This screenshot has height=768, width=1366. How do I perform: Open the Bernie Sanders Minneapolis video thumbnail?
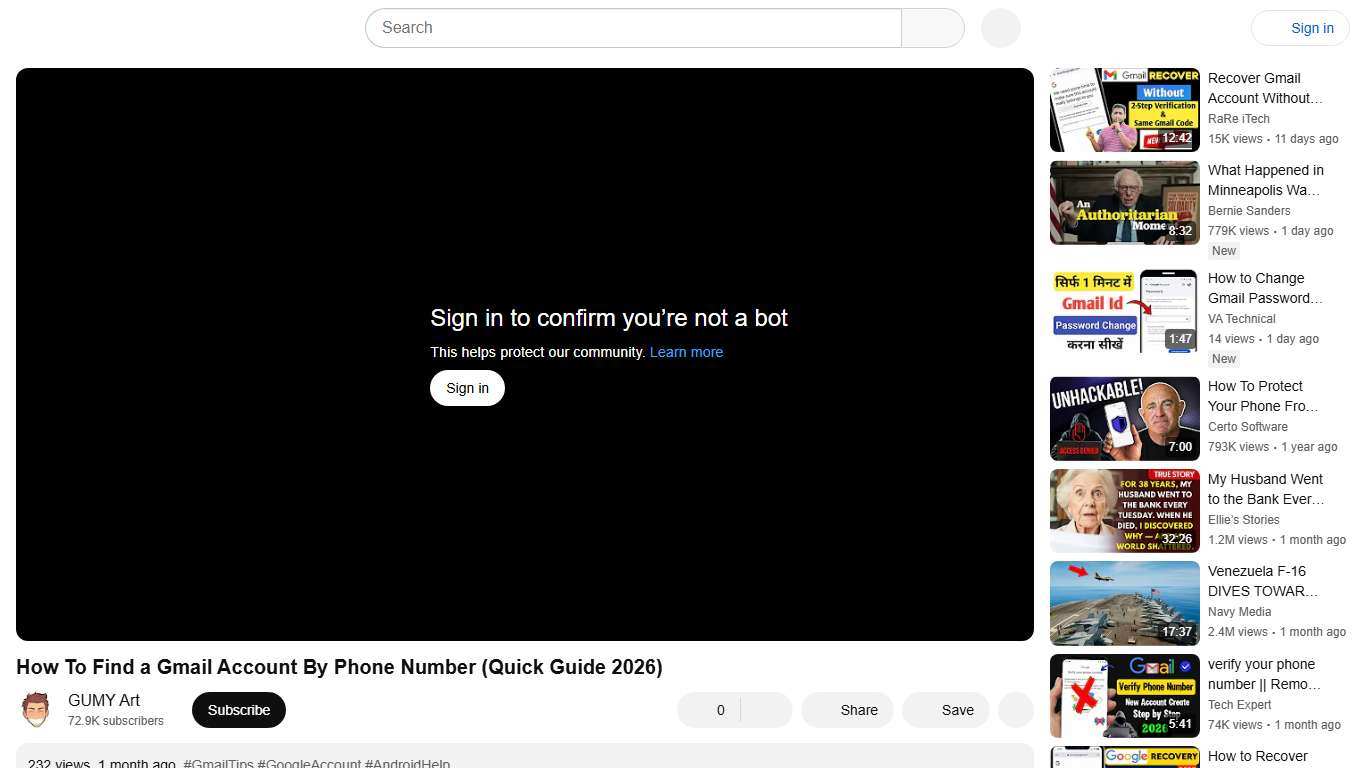pyautogui.click(x=1124, y=202)
